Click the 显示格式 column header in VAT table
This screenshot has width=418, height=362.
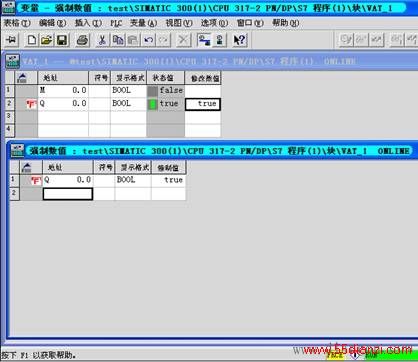[x=129, y=78]
